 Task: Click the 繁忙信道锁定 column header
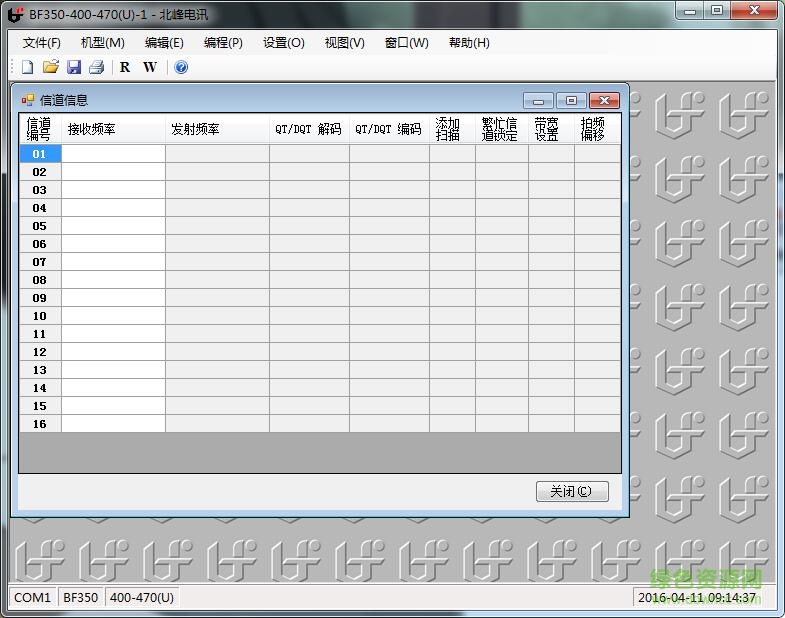tap(502, 129)
